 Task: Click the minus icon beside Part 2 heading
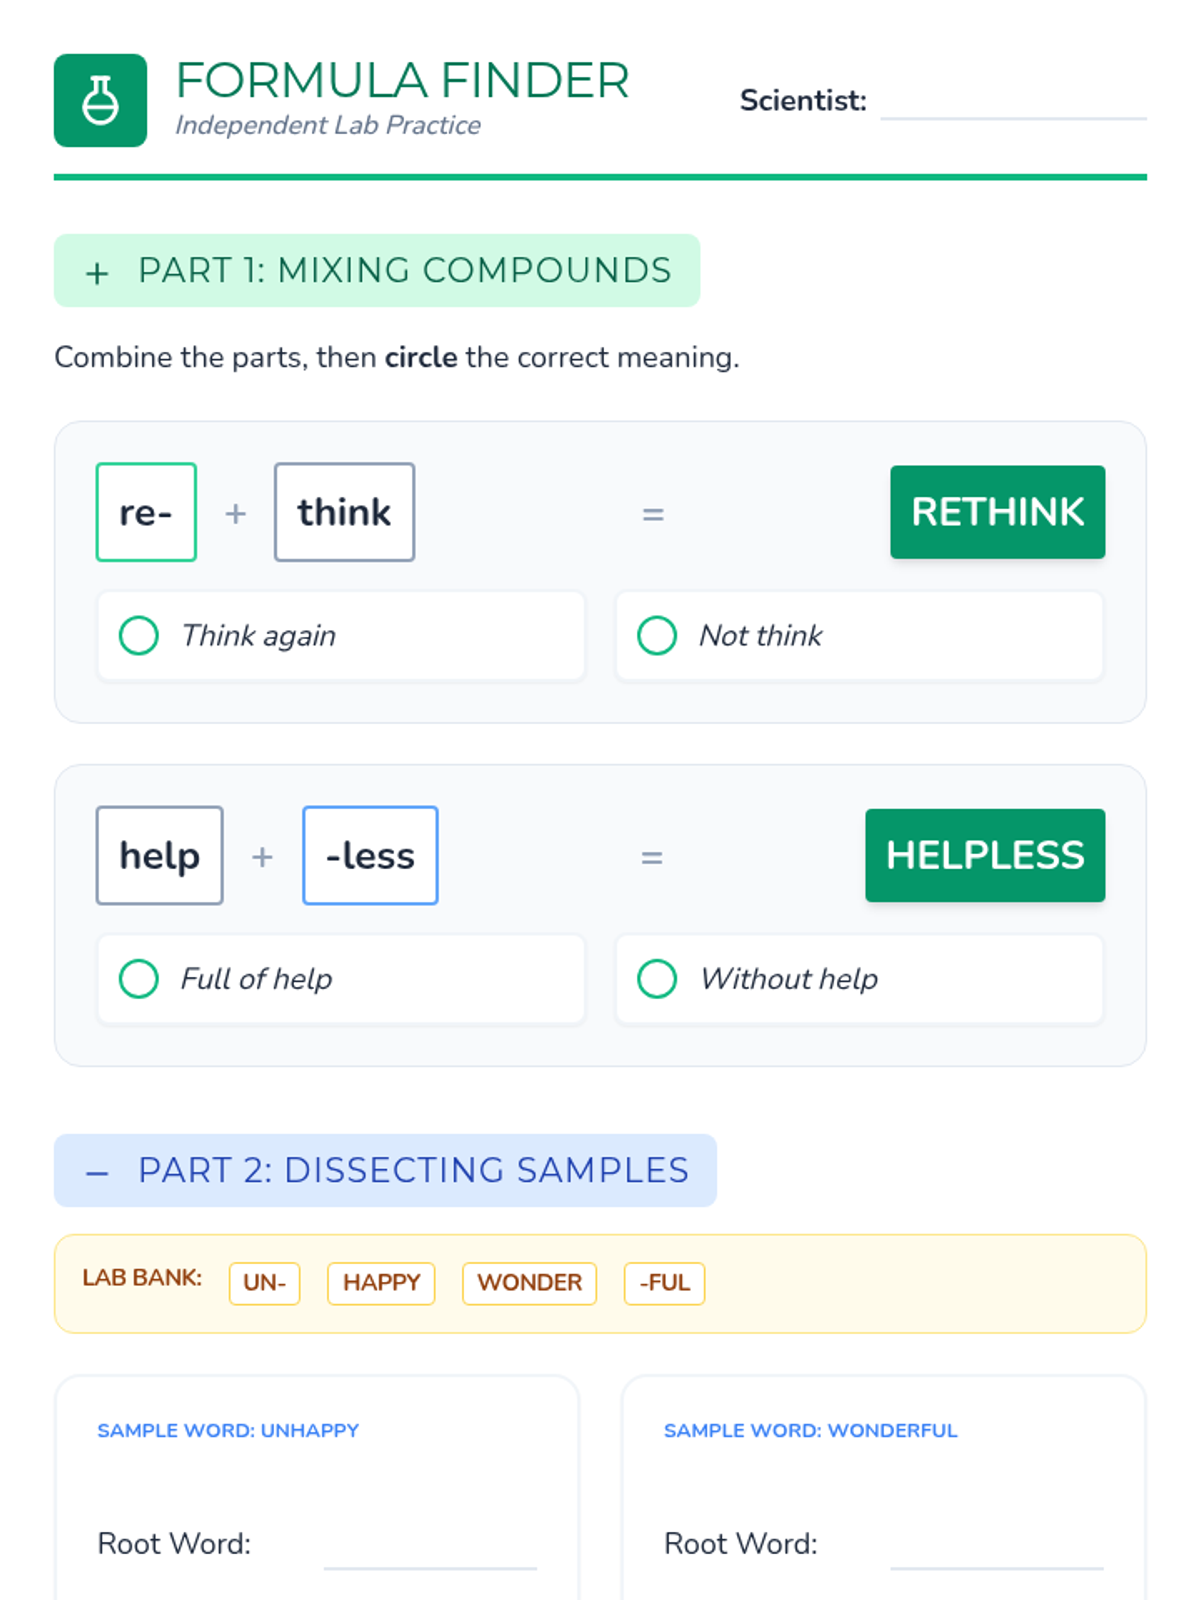tap(97, 1173)
